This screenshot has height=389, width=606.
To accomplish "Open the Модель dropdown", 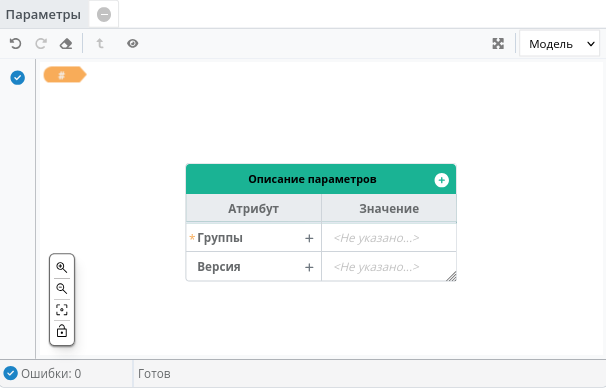I will [560, 44].
